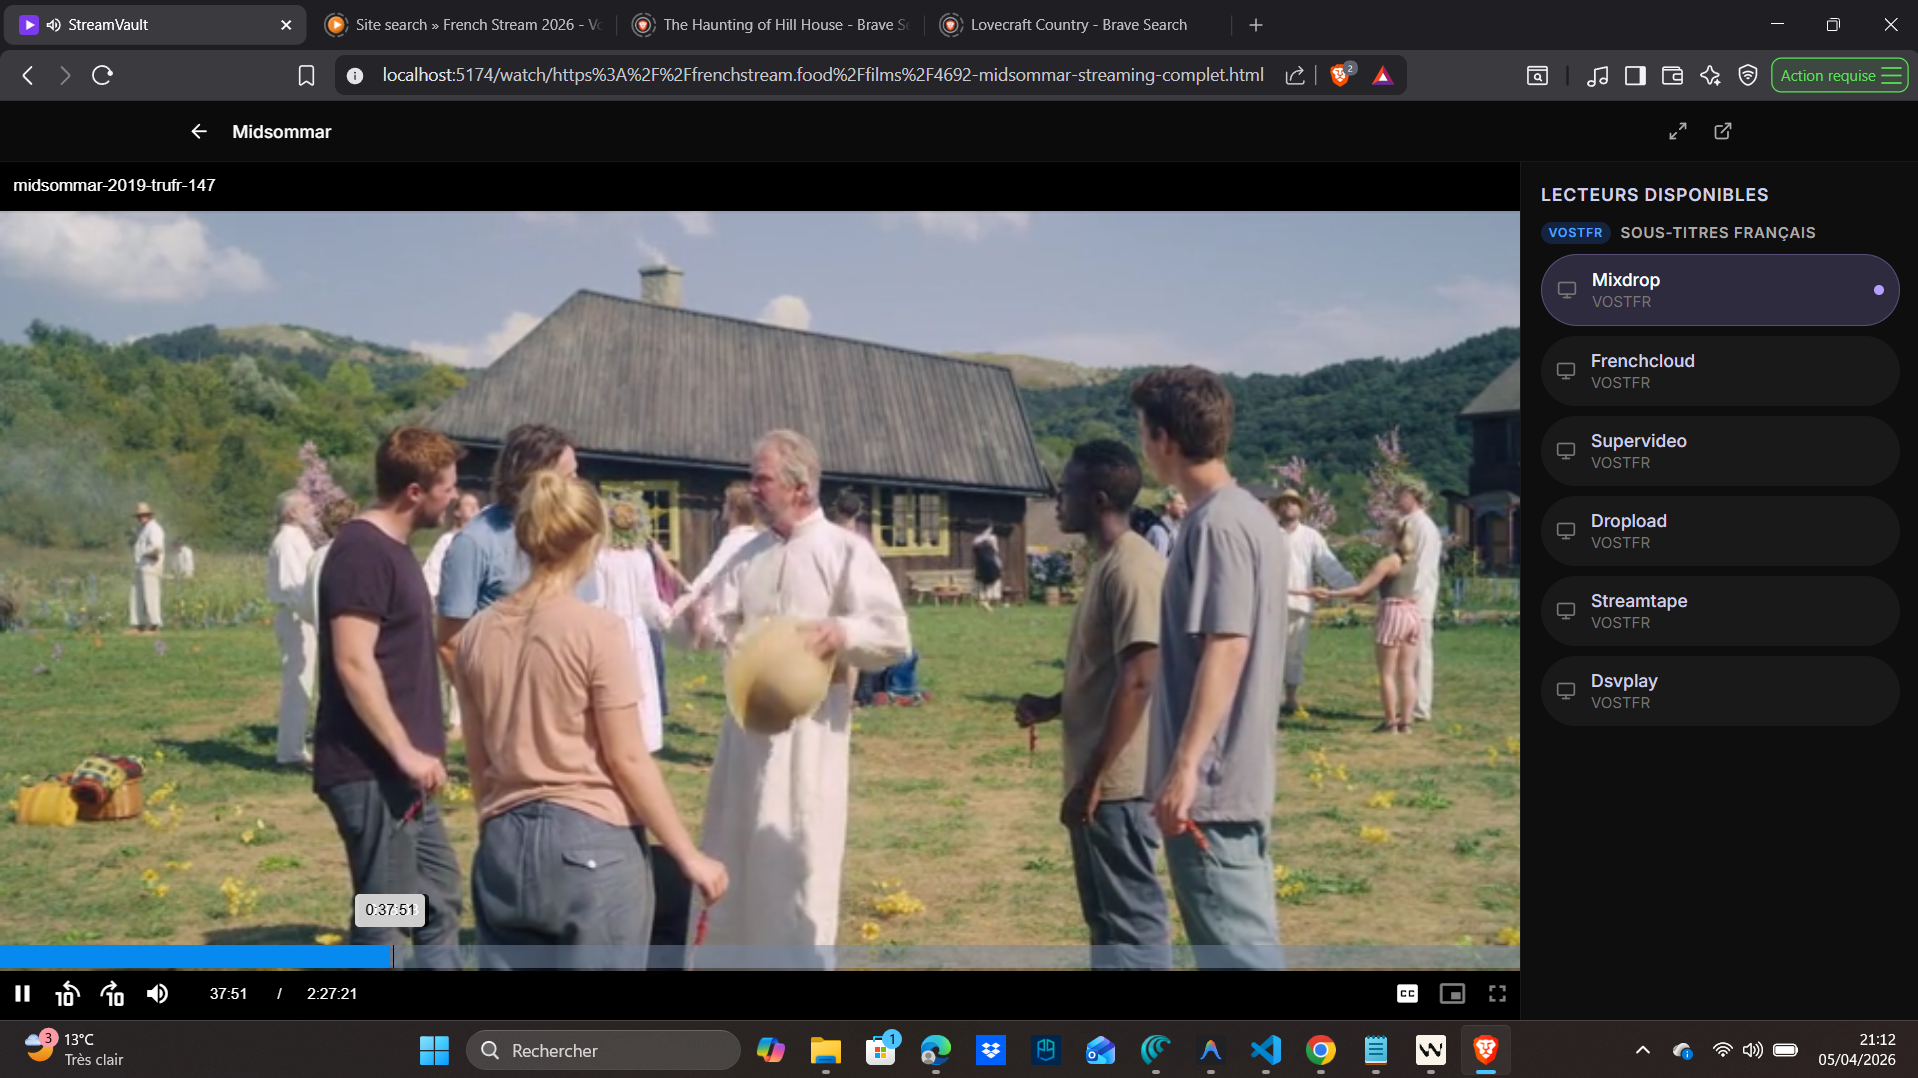This screenshot has height=1078, width=1918.
Task: Pause the video playback
Action: pos(22,993)
